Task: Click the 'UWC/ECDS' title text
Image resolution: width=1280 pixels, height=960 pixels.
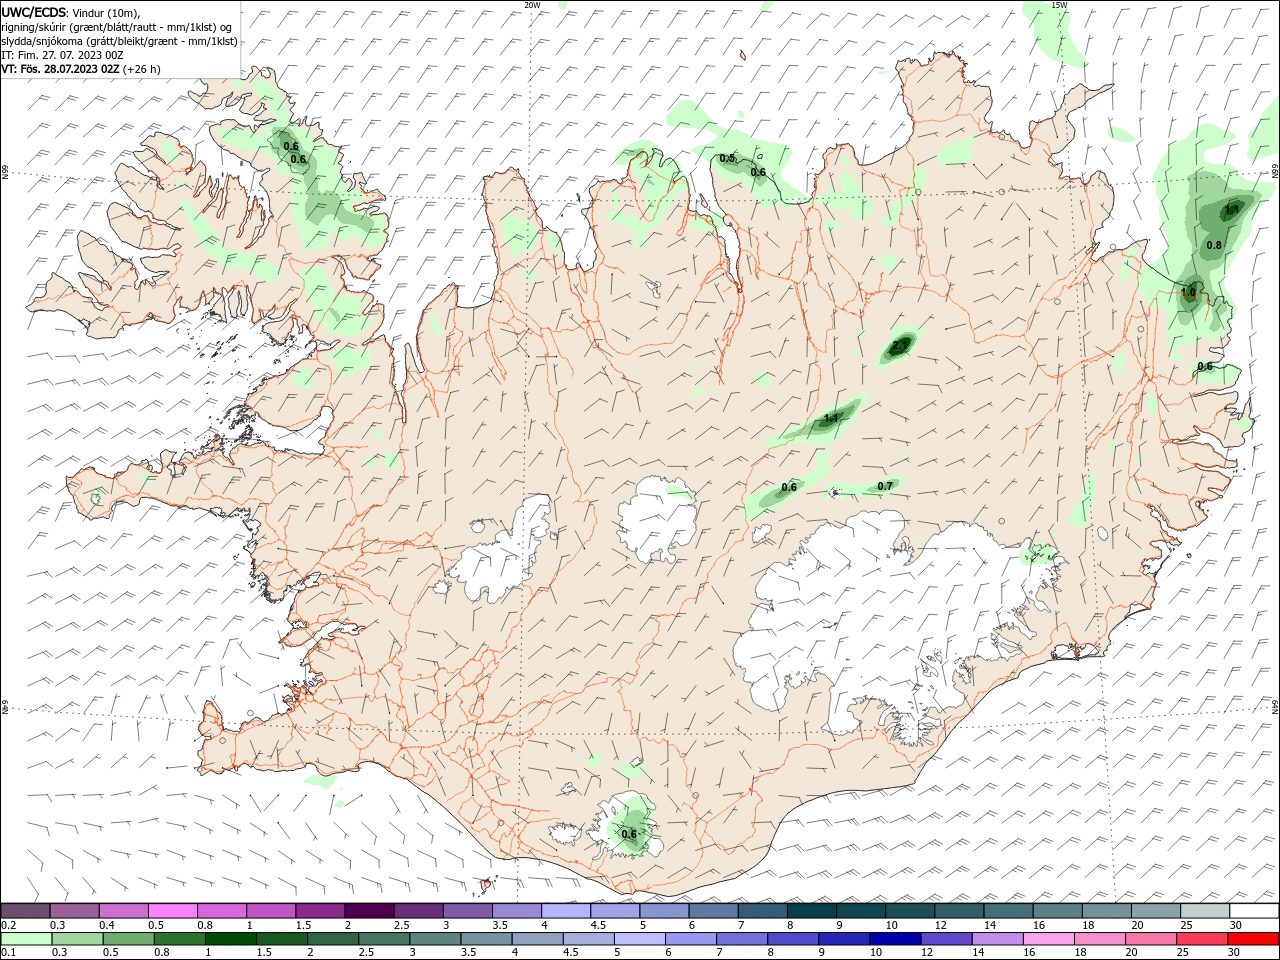Action: point(33,12)
